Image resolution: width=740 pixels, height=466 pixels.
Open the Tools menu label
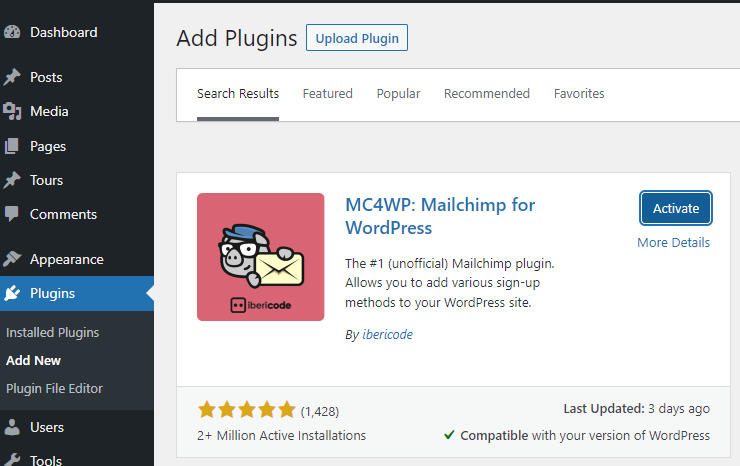click(46, 460)
